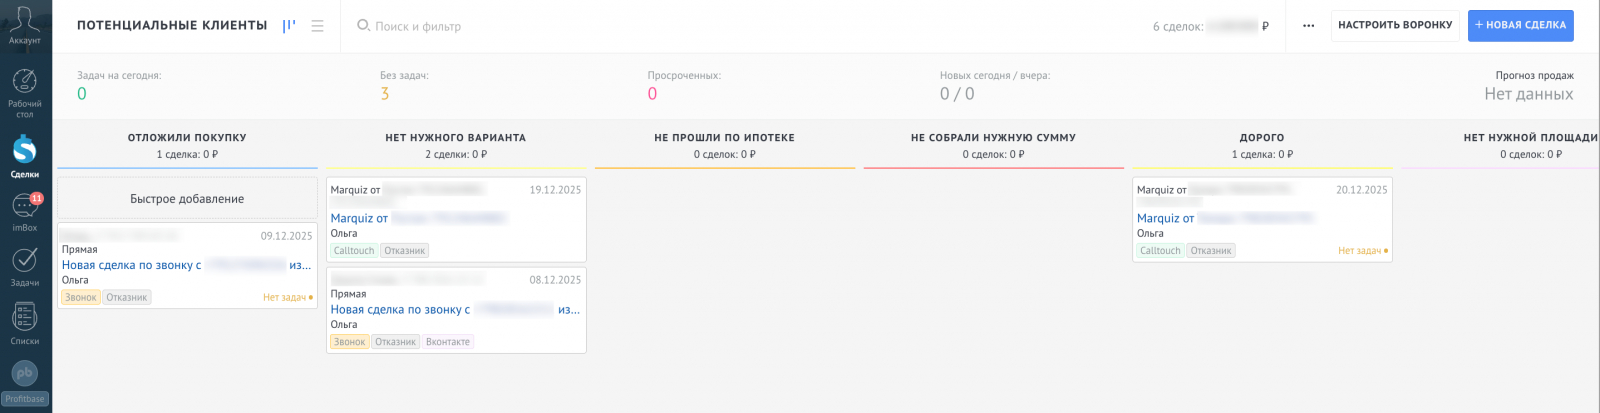Click the НОВАЯ СДЕЛКА button
Viewport: 1600px width, 413px height.
(1520, 26)
